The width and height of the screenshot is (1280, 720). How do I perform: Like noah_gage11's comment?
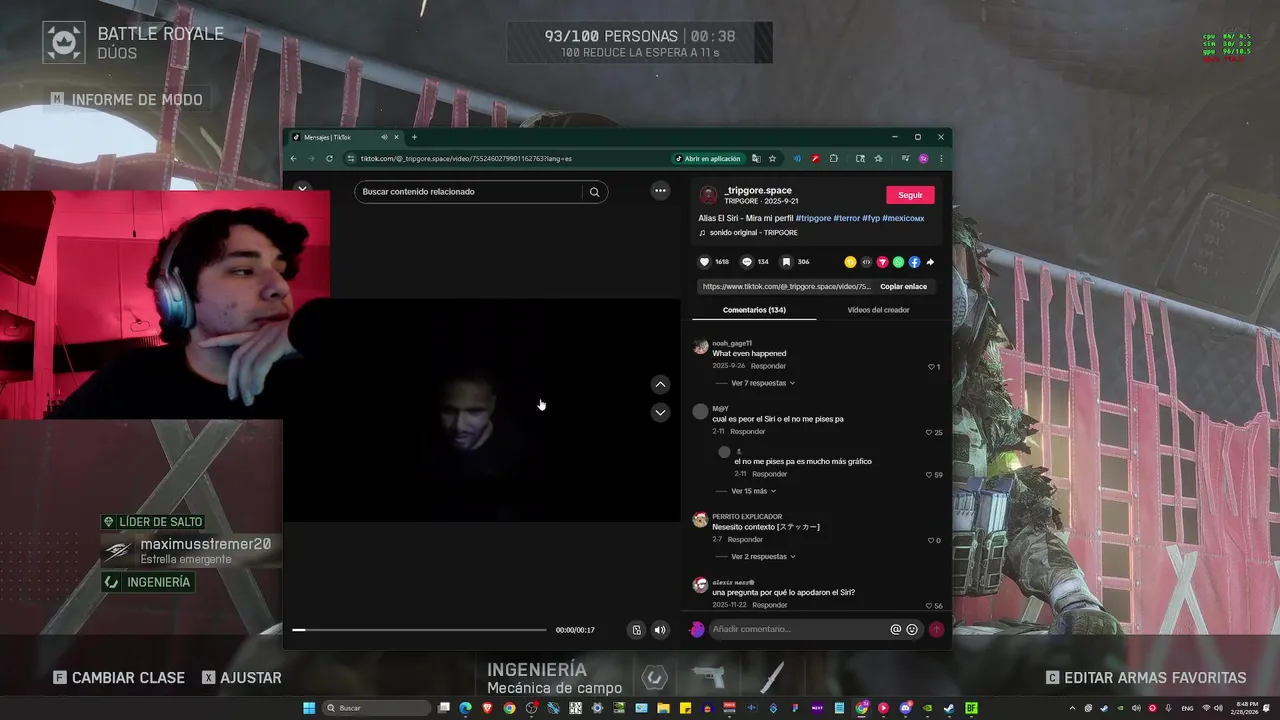[x=931, y=367]
